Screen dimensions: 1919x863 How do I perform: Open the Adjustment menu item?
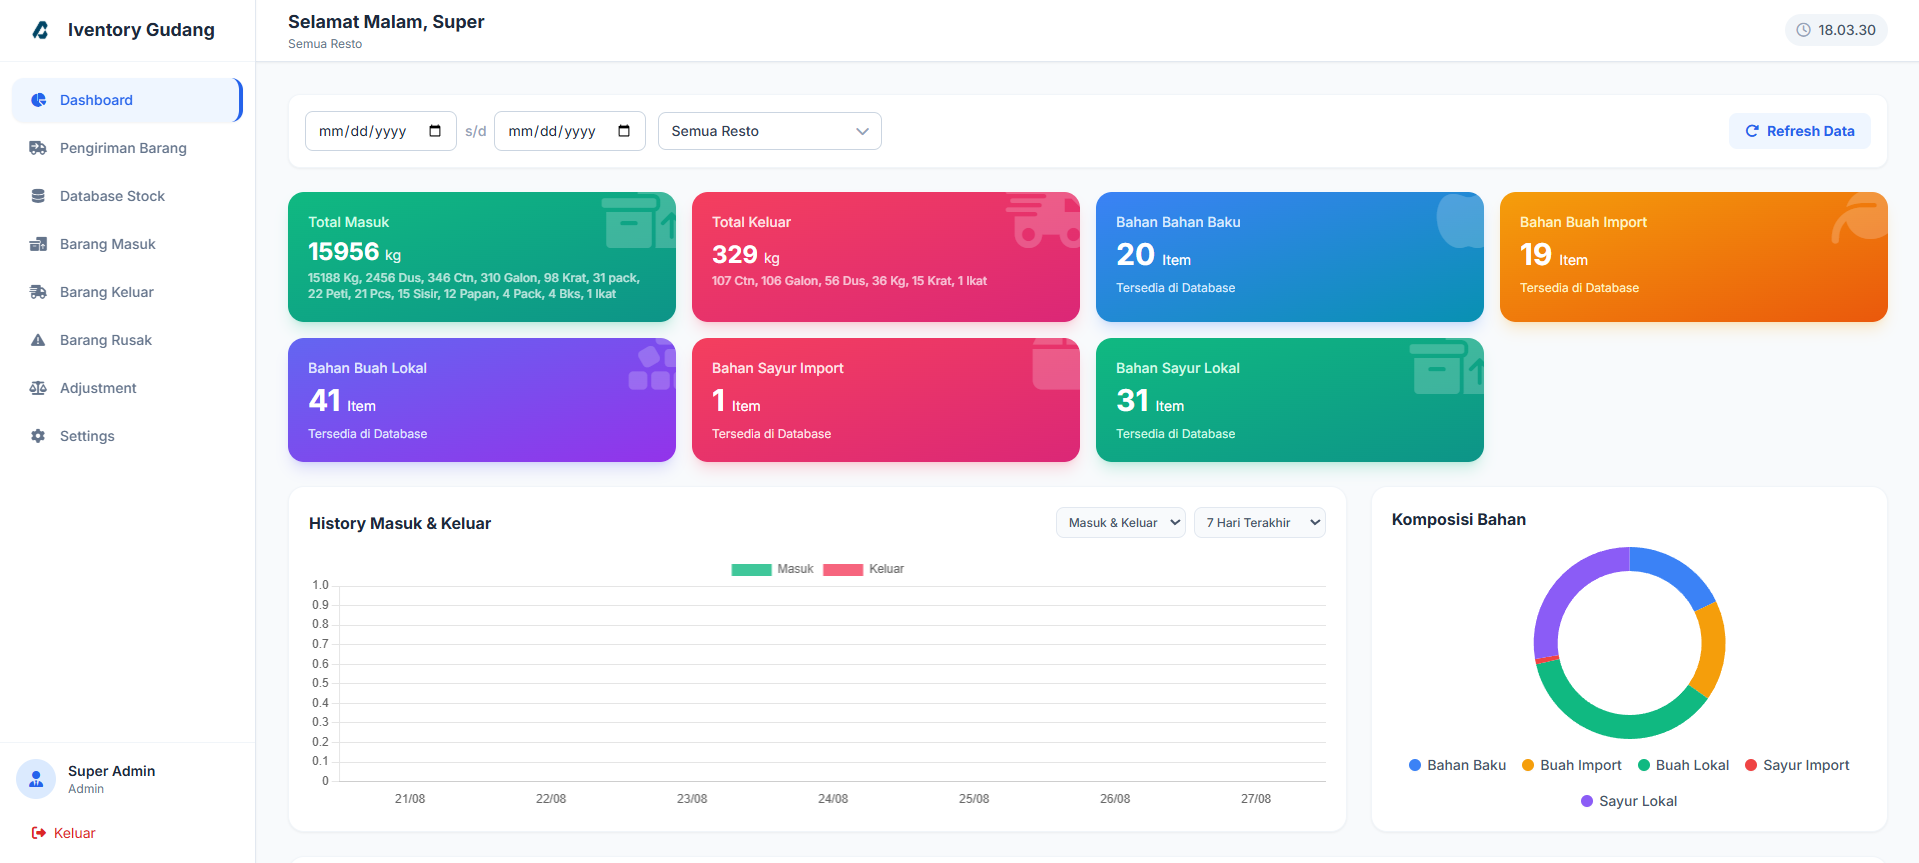(127, 388)
